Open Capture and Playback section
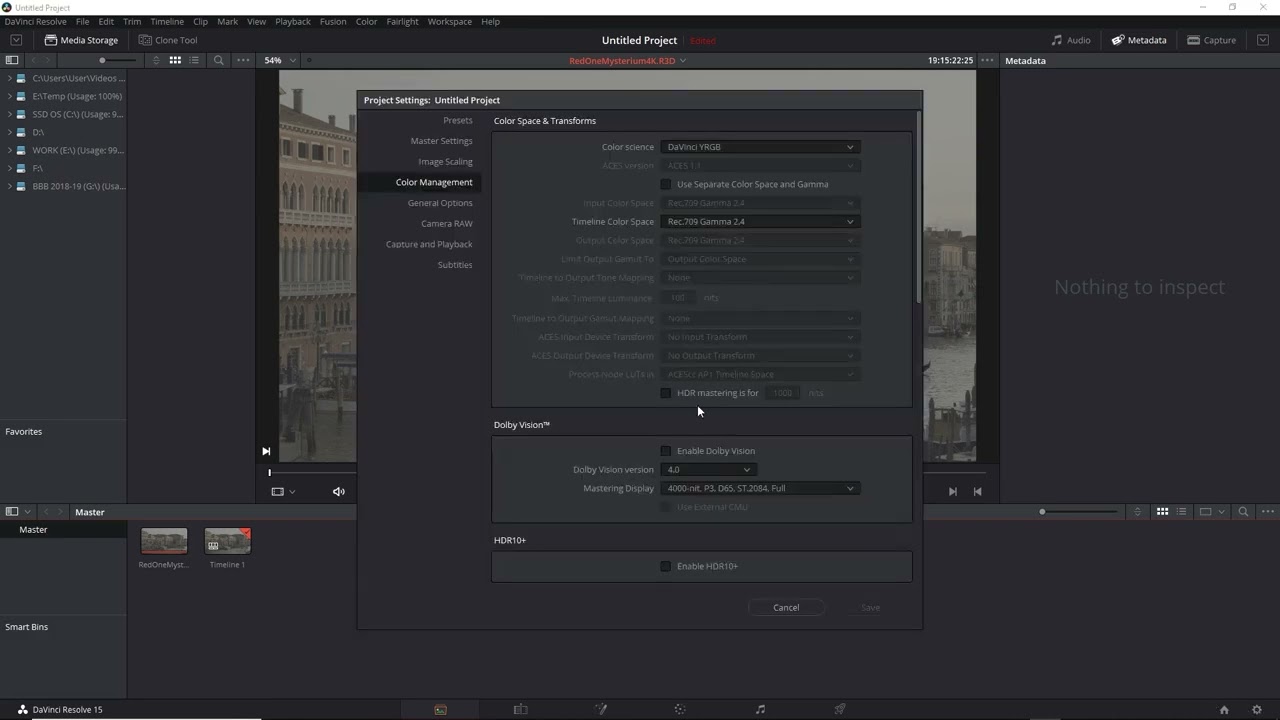This screenshot has width=1280, height=720. click(429, 245)
